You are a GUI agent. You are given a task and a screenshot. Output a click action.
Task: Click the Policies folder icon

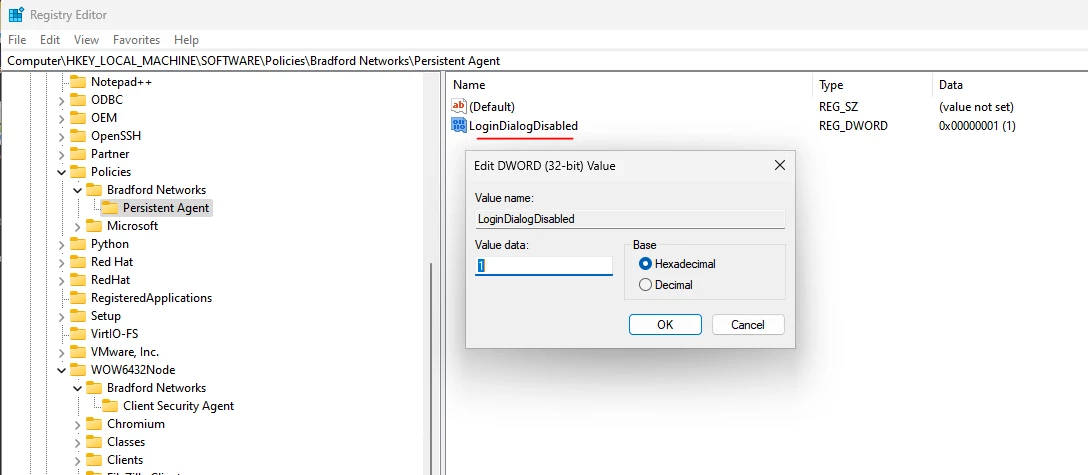[x=78, y=171]
